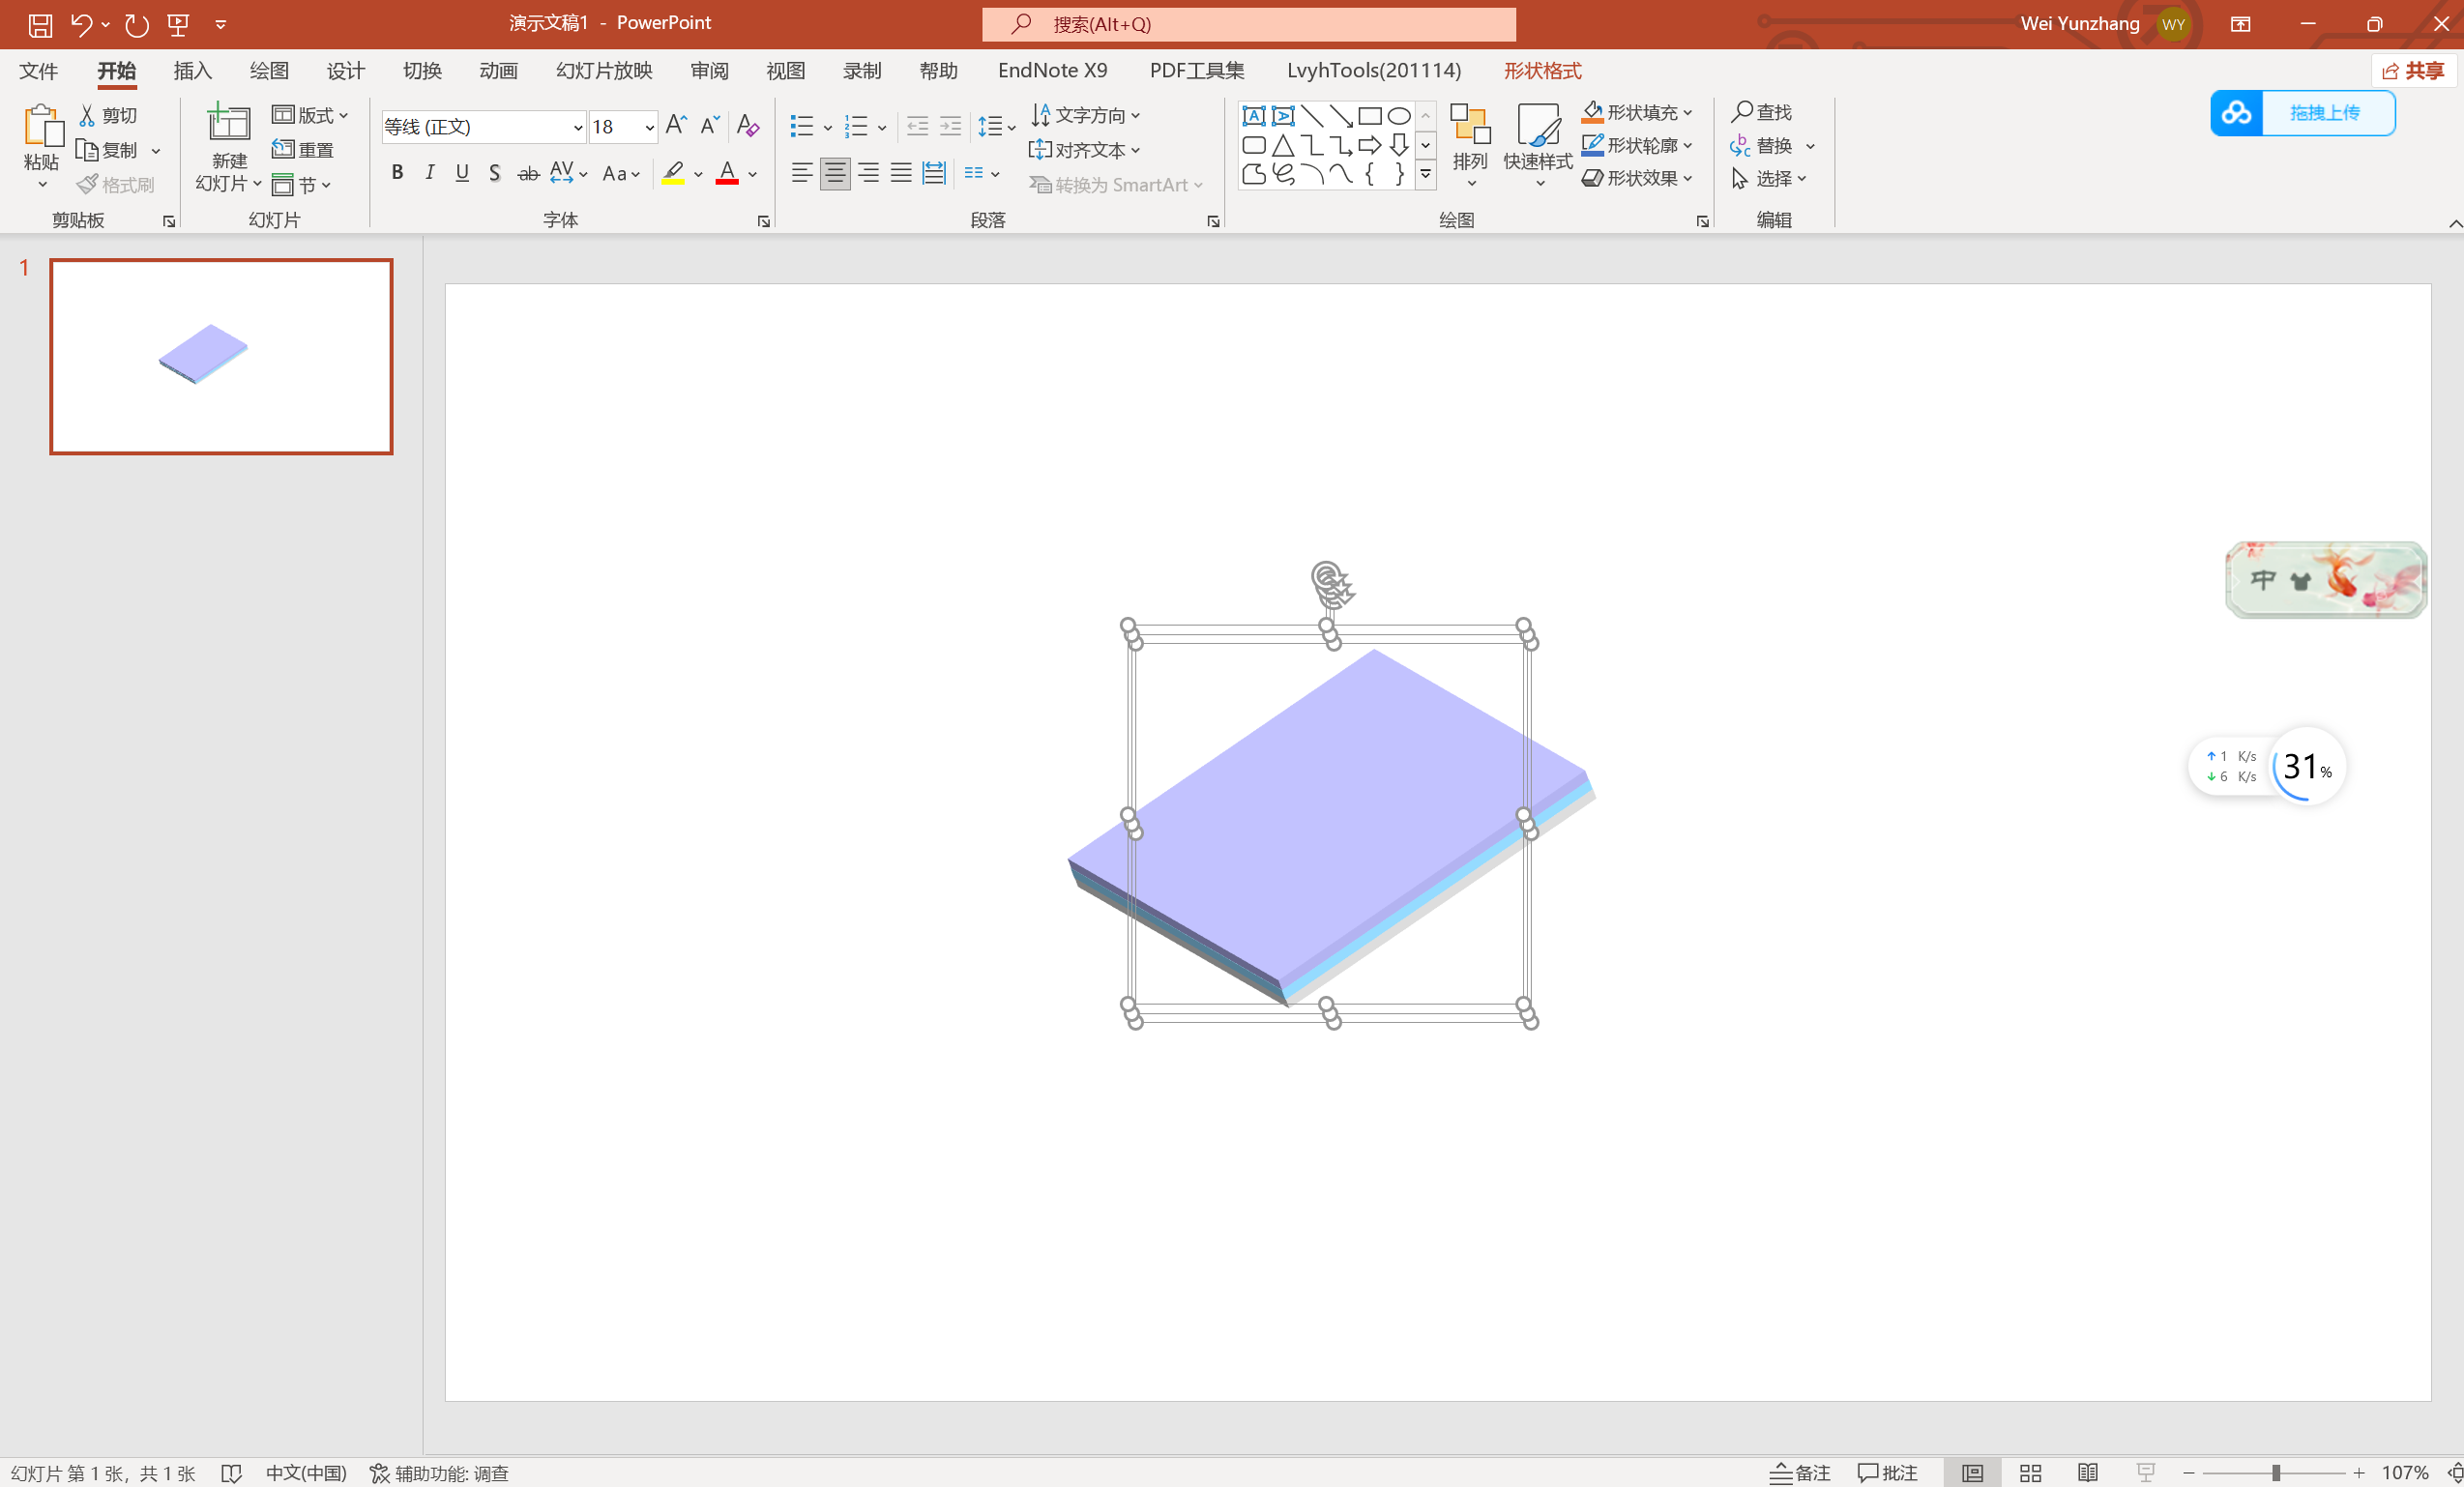This screenshot has width=2464, height=1487.
Task: Click the zoom slider handle
Action: tap(2275, 1473)
